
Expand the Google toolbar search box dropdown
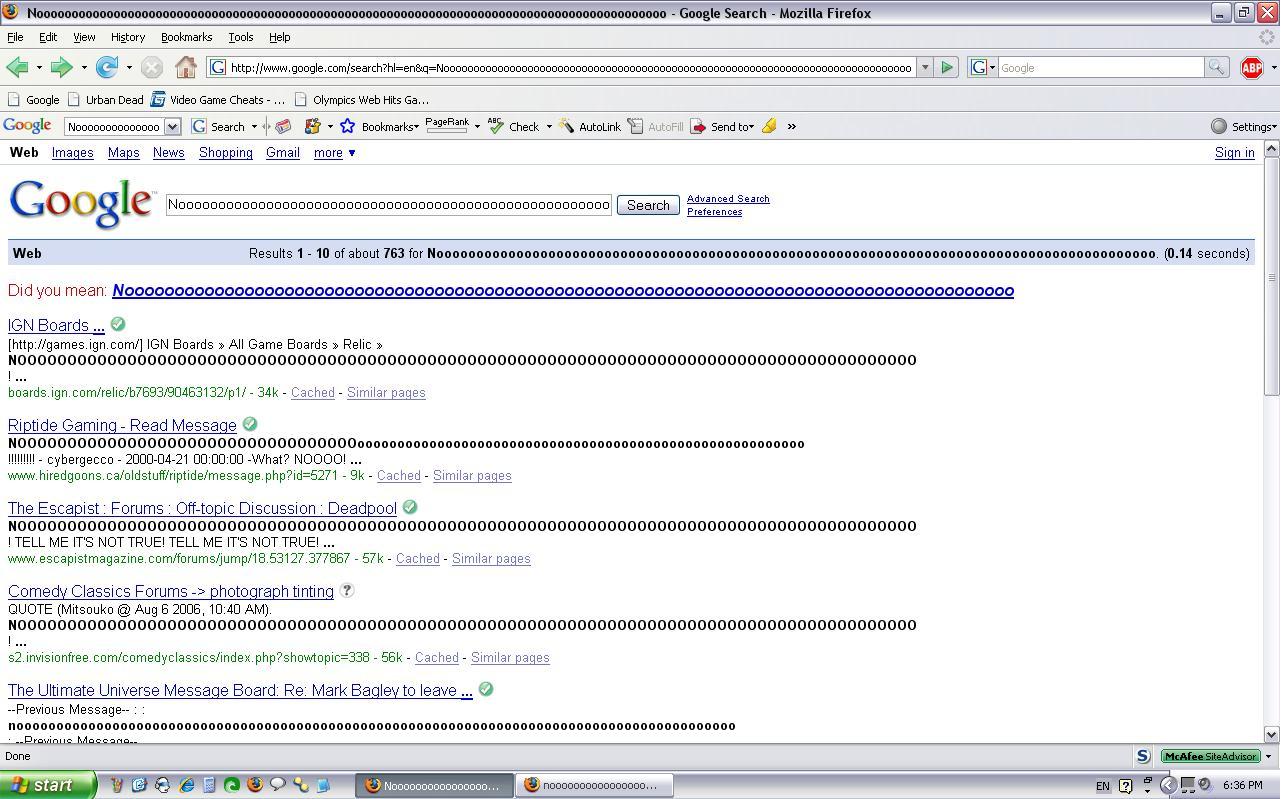tap(172, 127)
